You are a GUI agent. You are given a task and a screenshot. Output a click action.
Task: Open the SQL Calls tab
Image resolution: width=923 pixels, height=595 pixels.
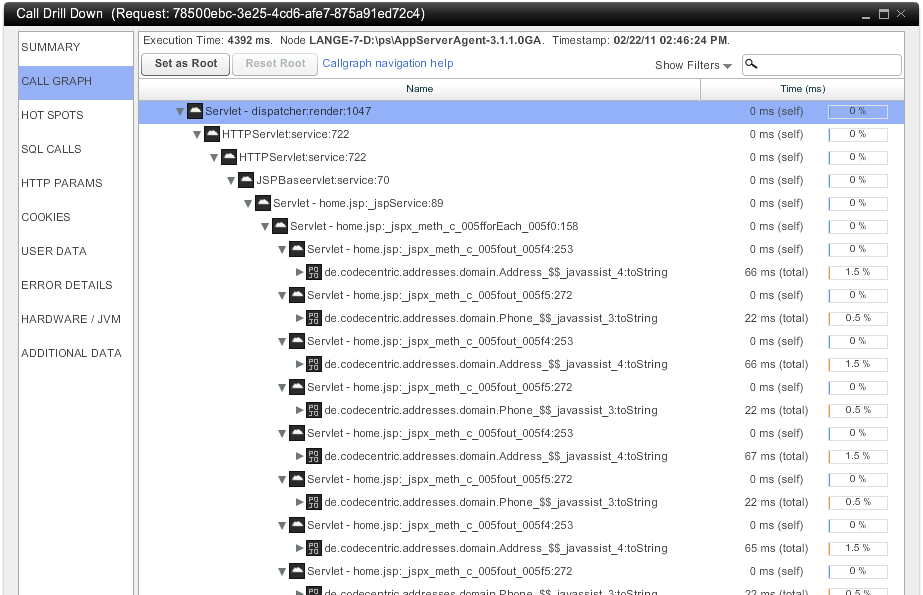coord(52,149)
